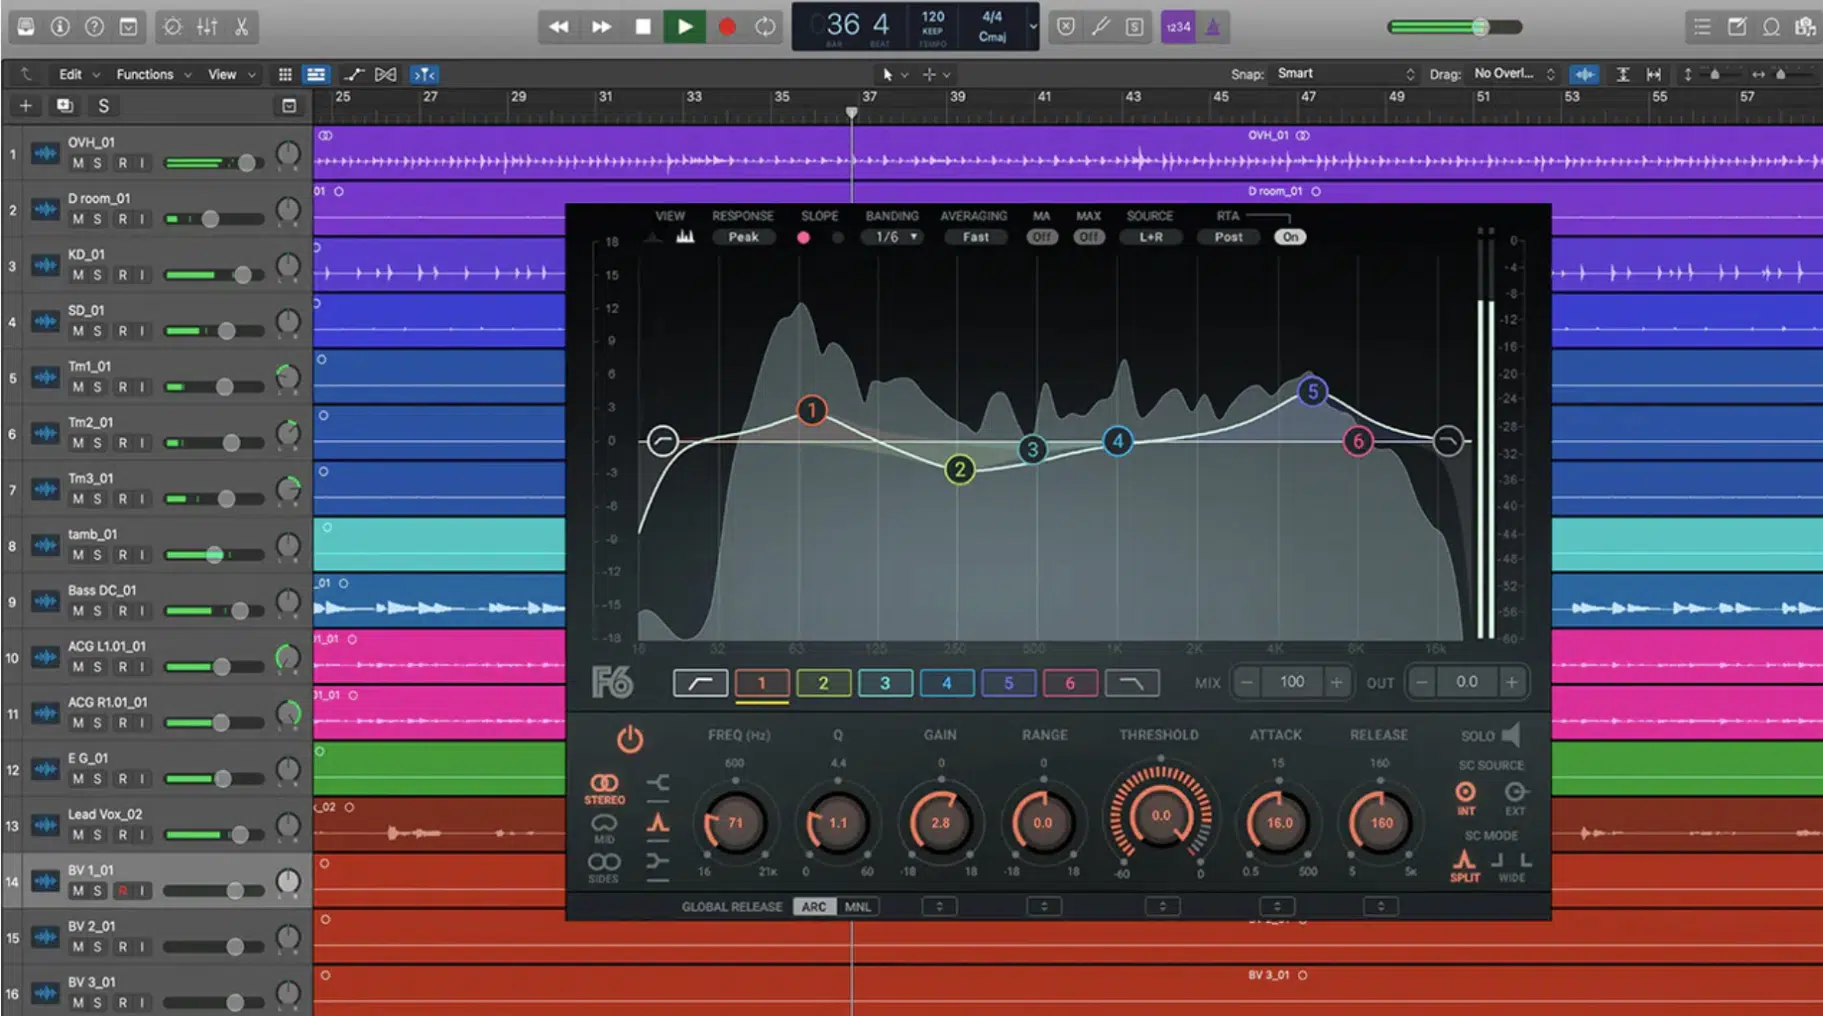Viewport: 1823px width, 1016px height.
Task: Open the Editors scissors icon
Action: pos(241,27)
